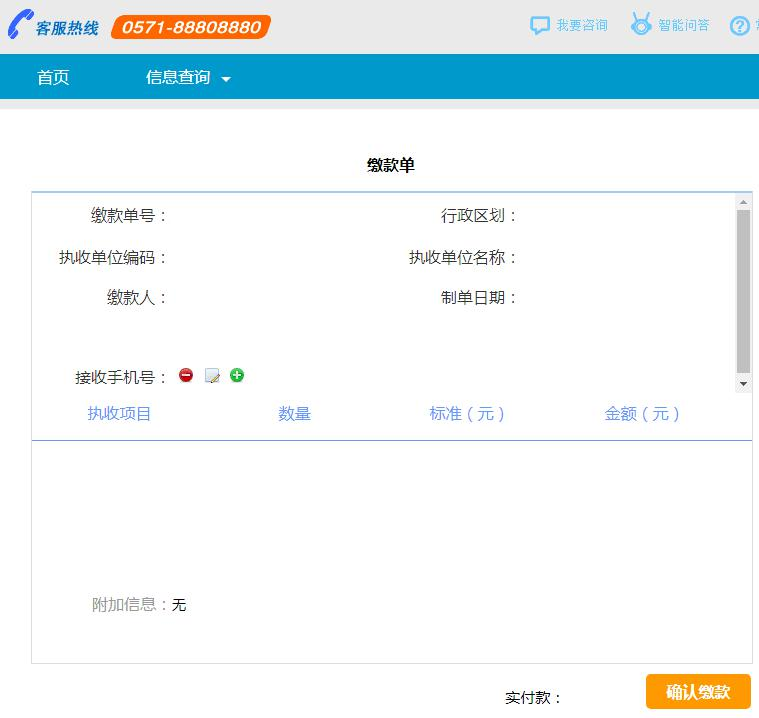Image resolution: width=759 pixels, height=718 pixels.
Task: Open the 信息查询 menu
Action: click(178, 78)
